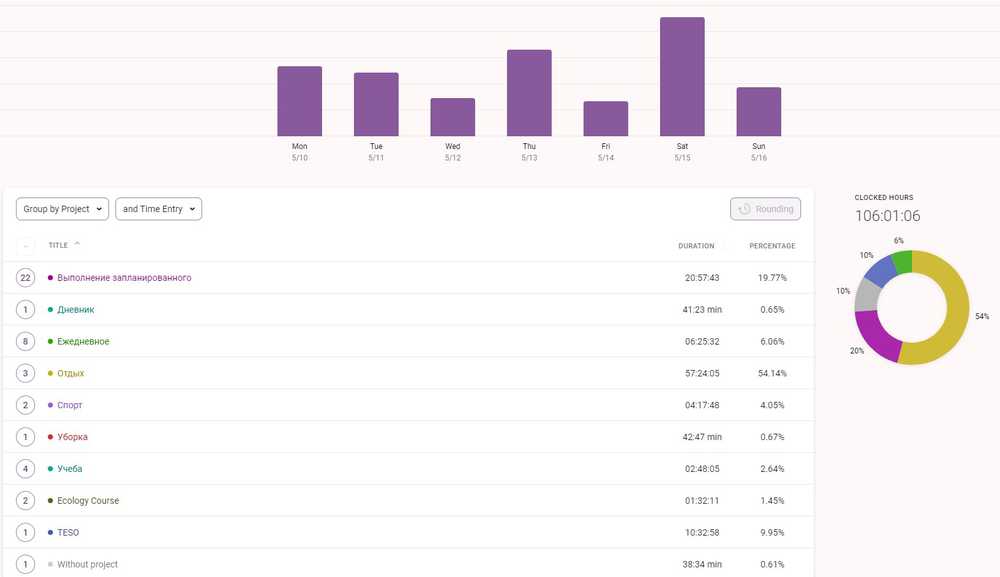This screenshot has height=577, width=1000.
Task: Click the count circle for Without project
Action: pos(26,565)
